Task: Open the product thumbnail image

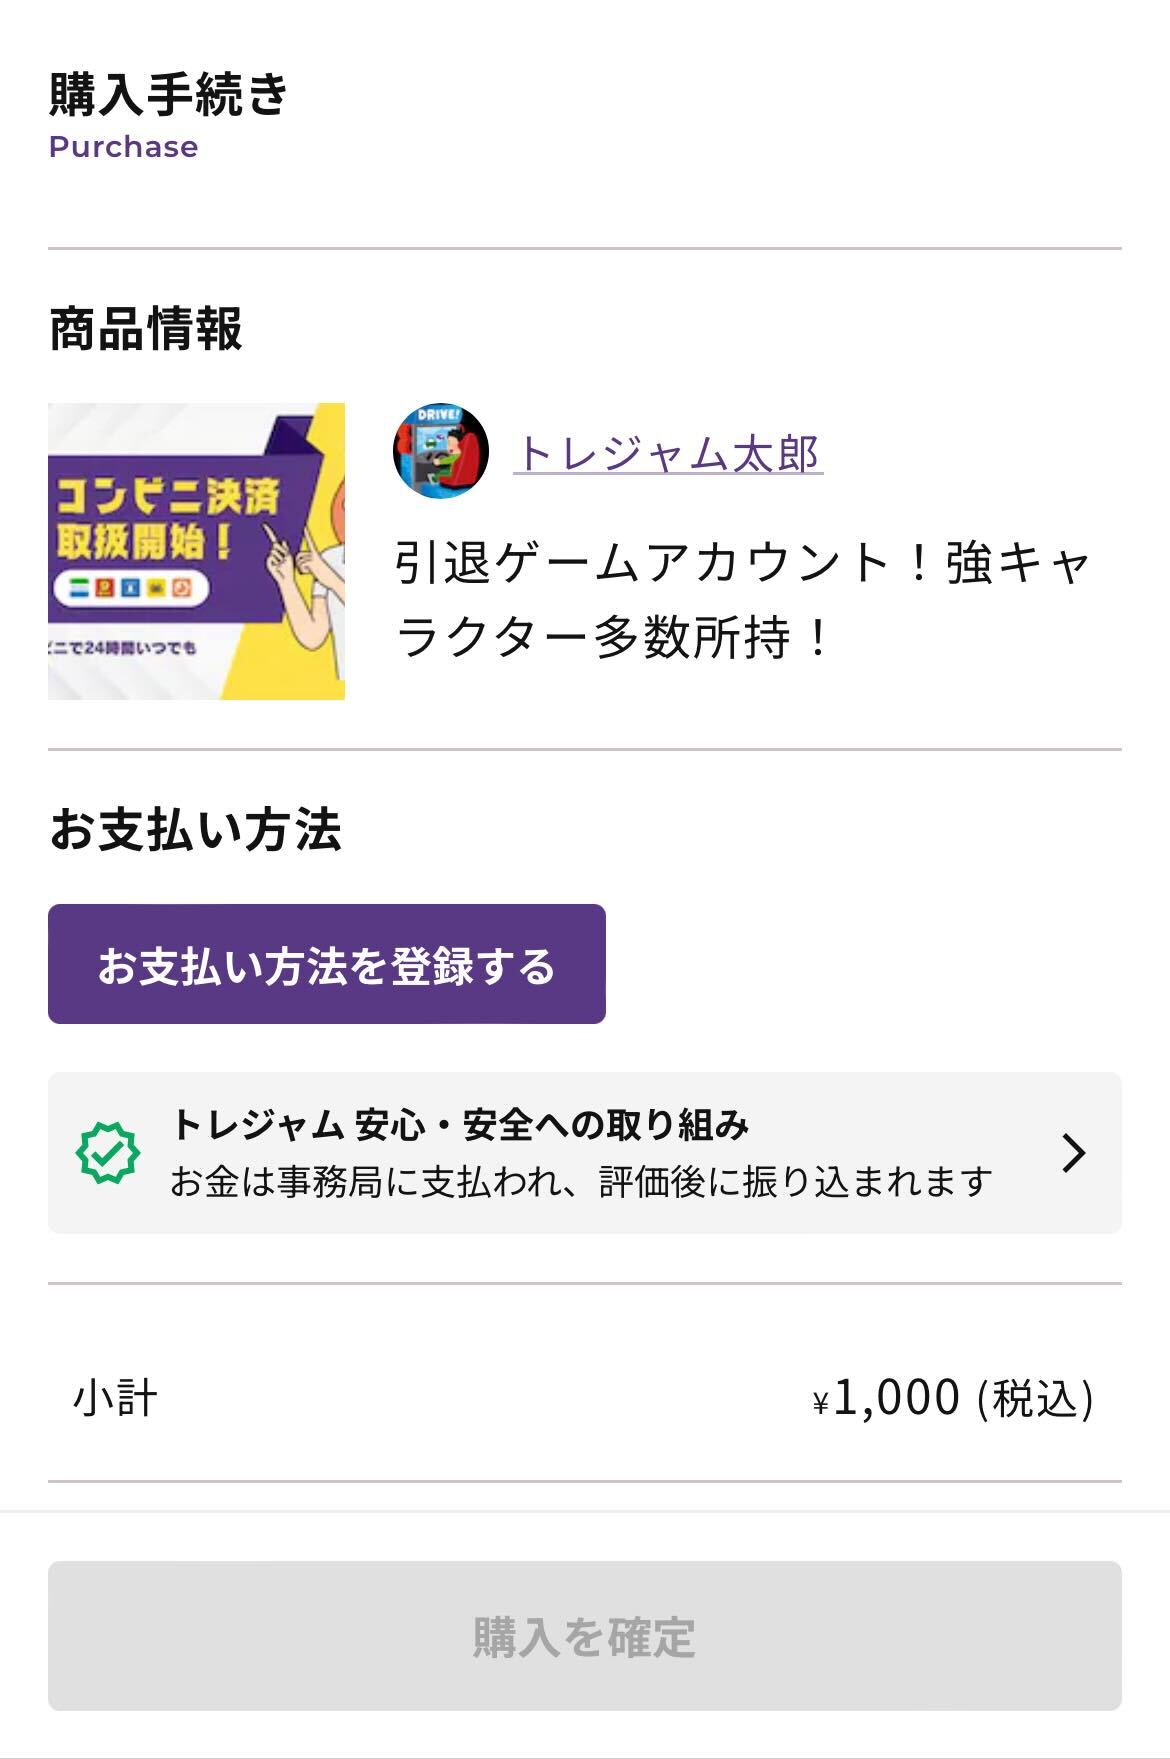Action: (x=196, y=551)
